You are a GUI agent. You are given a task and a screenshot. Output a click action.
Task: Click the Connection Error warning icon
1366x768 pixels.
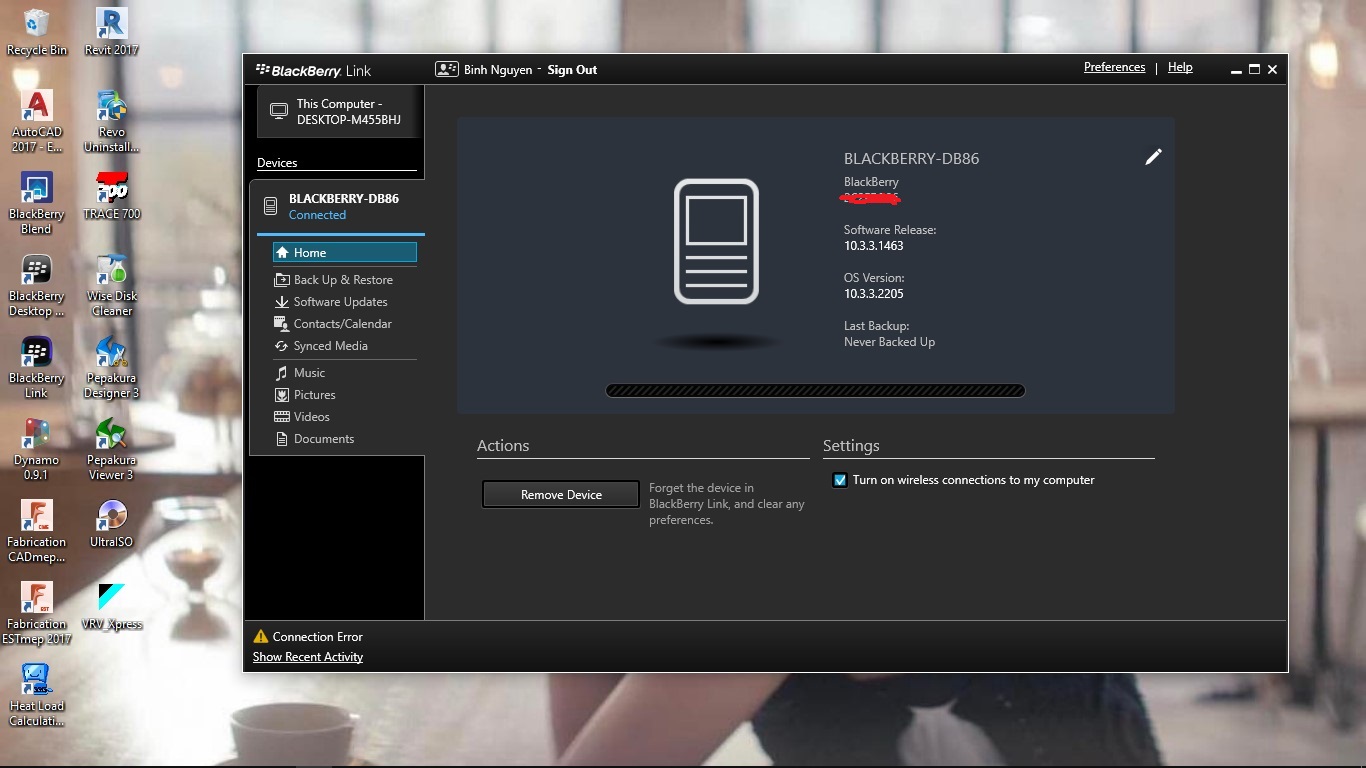pos(261,636)
